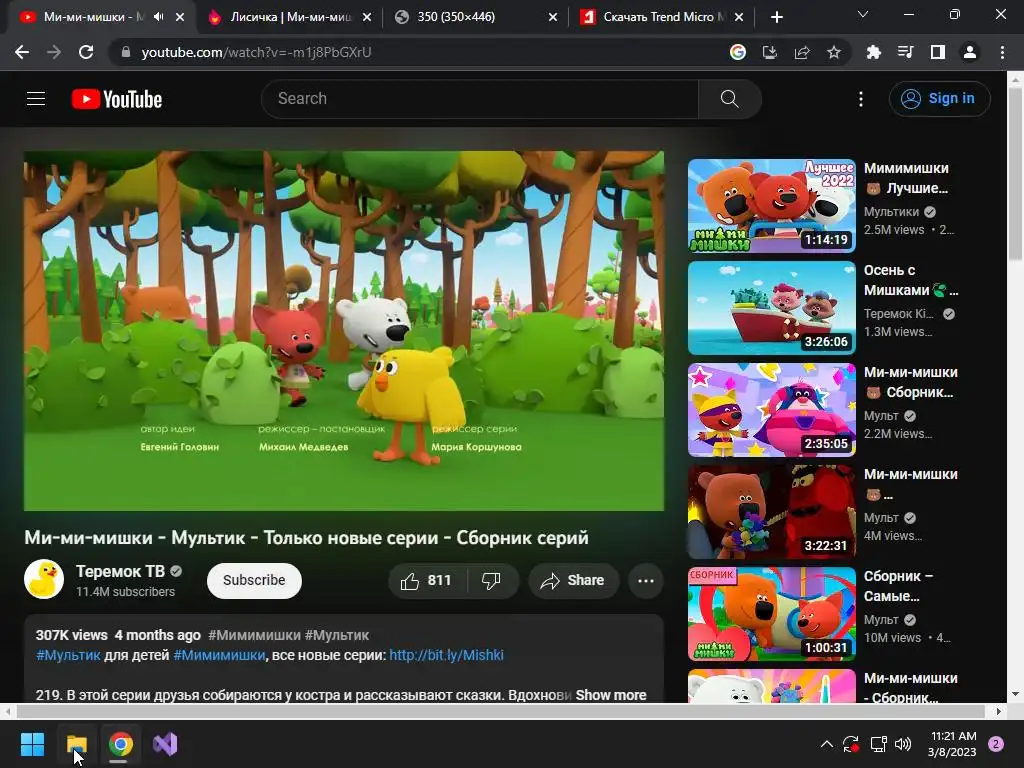
Task: Click the install app icon in address bar
Action: [x=770, y=52]
